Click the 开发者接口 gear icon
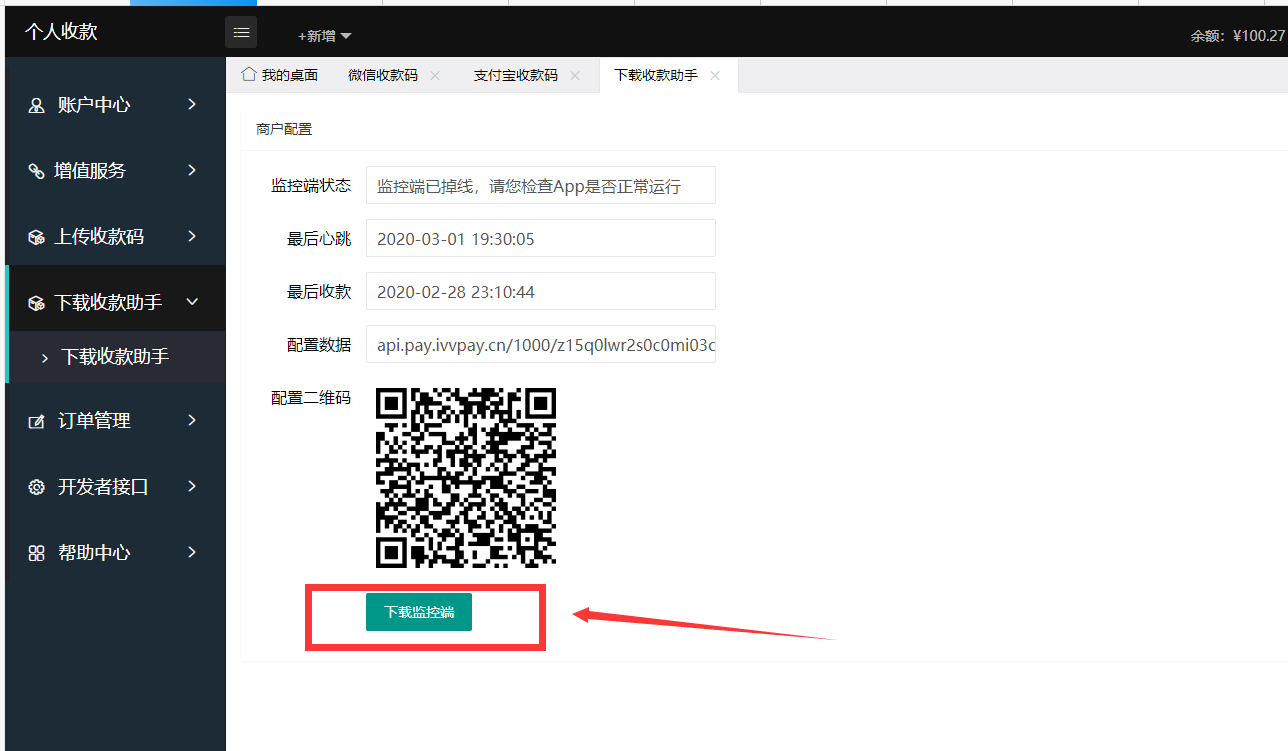1288x751 pixels. click(37, 487)
